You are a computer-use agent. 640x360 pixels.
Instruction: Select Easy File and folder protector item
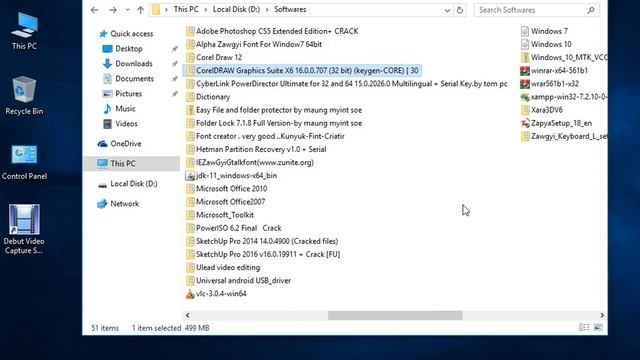pyautogui.click(x=274, y=110)
